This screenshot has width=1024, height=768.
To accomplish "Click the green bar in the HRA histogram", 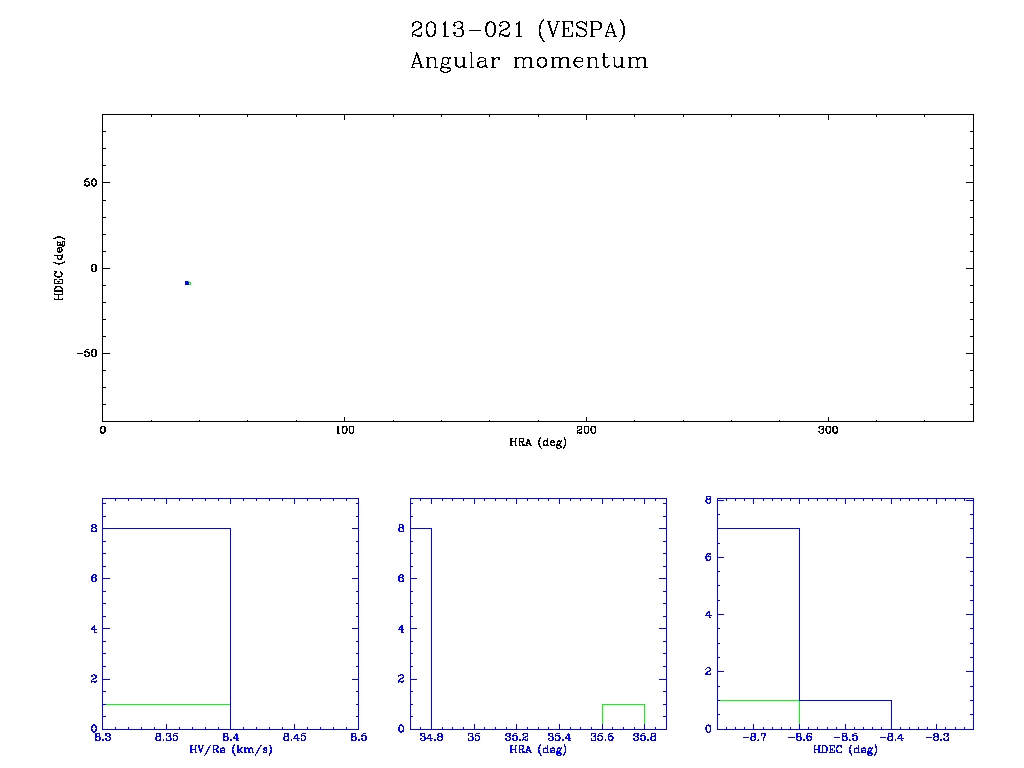I will tap(623, 716).
